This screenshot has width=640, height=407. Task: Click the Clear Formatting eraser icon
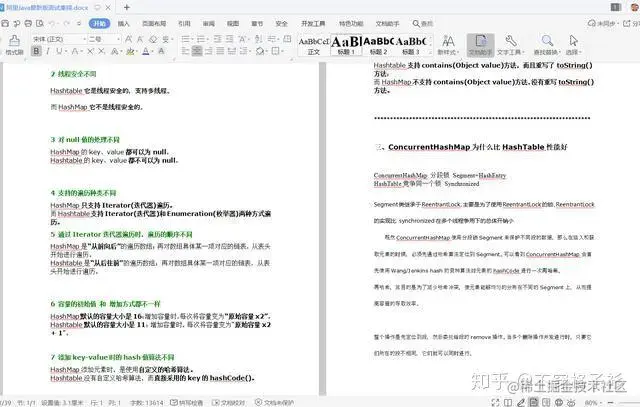click(153, 39)
